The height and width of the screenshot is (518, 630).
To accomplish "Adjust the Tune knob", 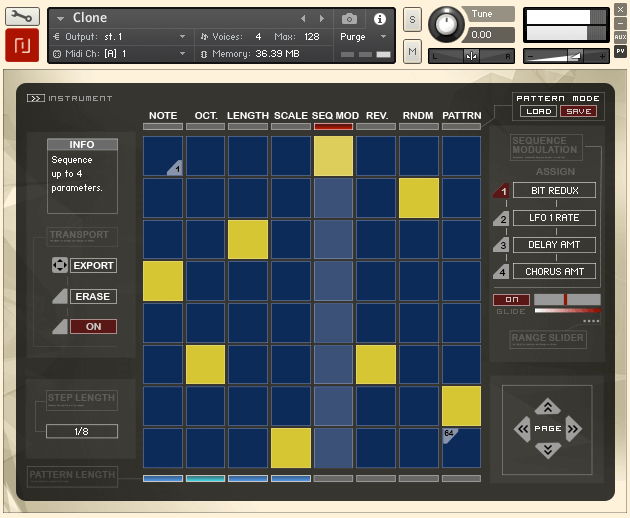I will click(x=445, y=24).
